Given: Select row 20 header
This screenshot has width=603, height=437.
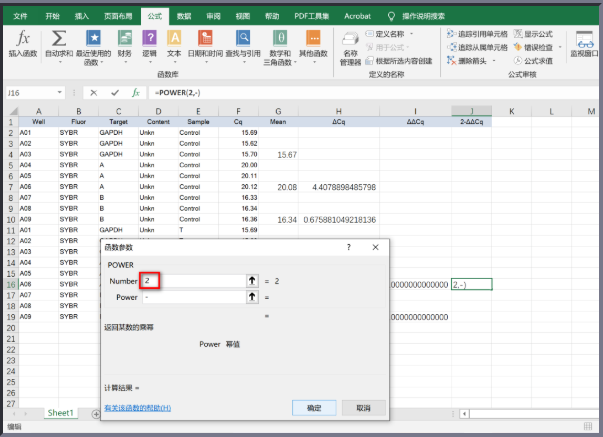Looking at the screenshot, I should [x=11, y=328].
